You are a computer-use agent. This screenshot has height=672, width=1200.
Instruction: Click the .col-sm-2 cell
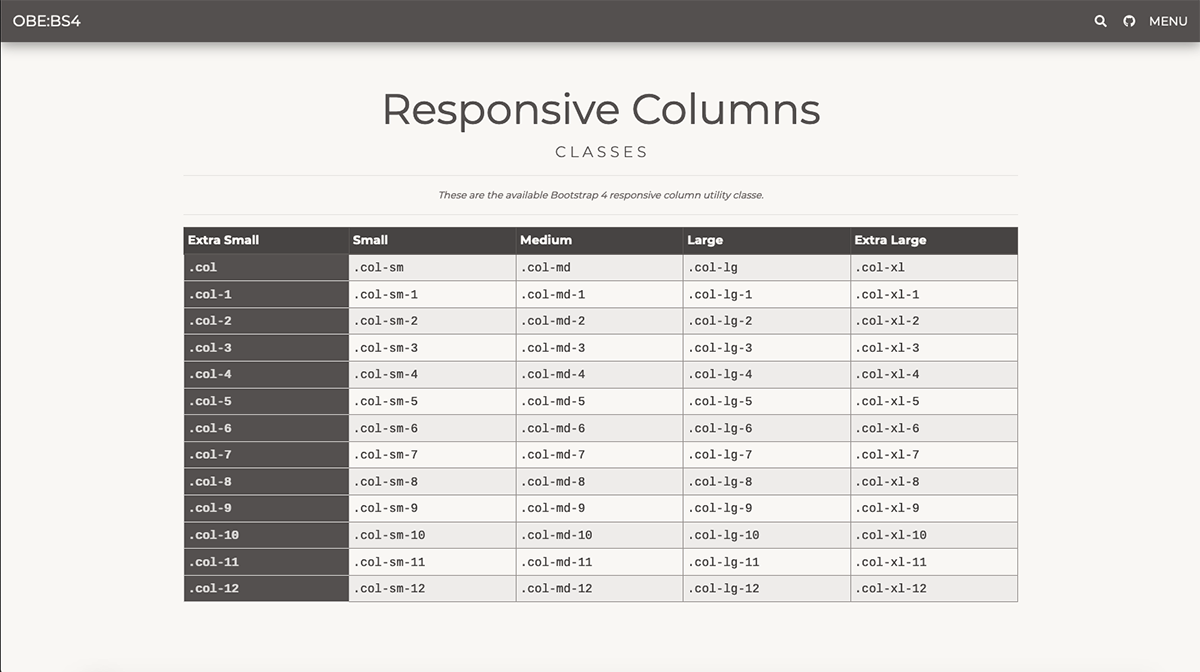click(432, 321)
